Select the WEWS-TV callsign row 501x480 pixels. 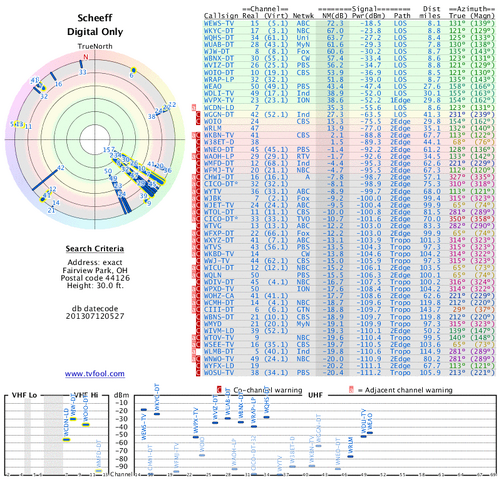[x=349, y=24]
